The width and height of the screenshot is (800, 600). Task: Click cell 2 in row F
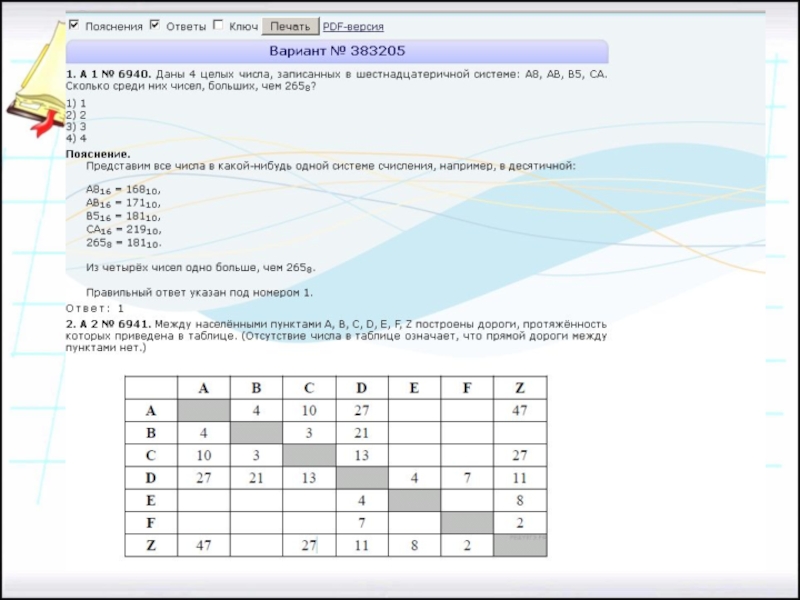[x=520, y=522]
